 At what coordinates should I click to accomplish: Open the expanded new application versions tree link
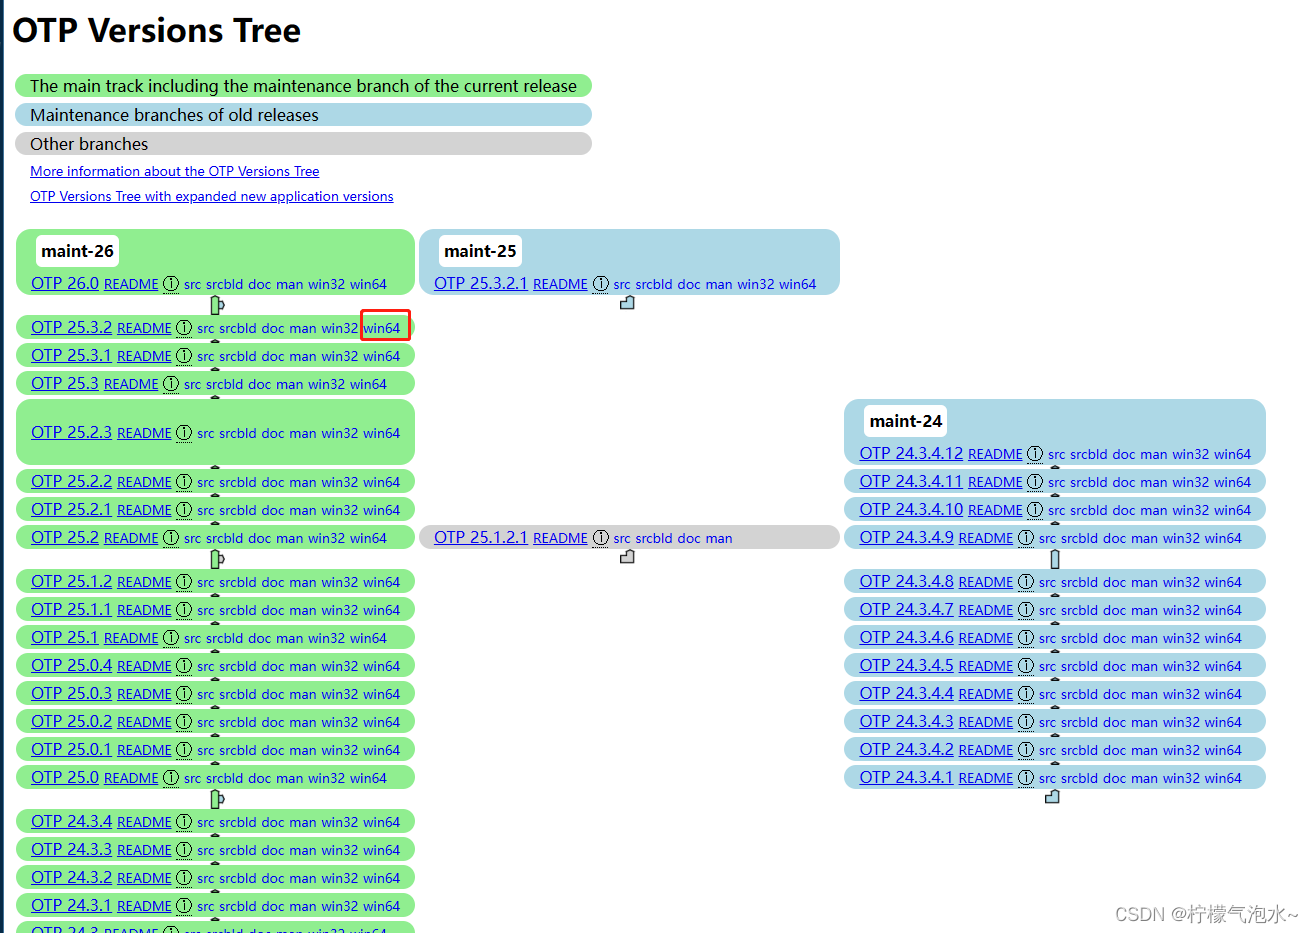tap(212, 196)
